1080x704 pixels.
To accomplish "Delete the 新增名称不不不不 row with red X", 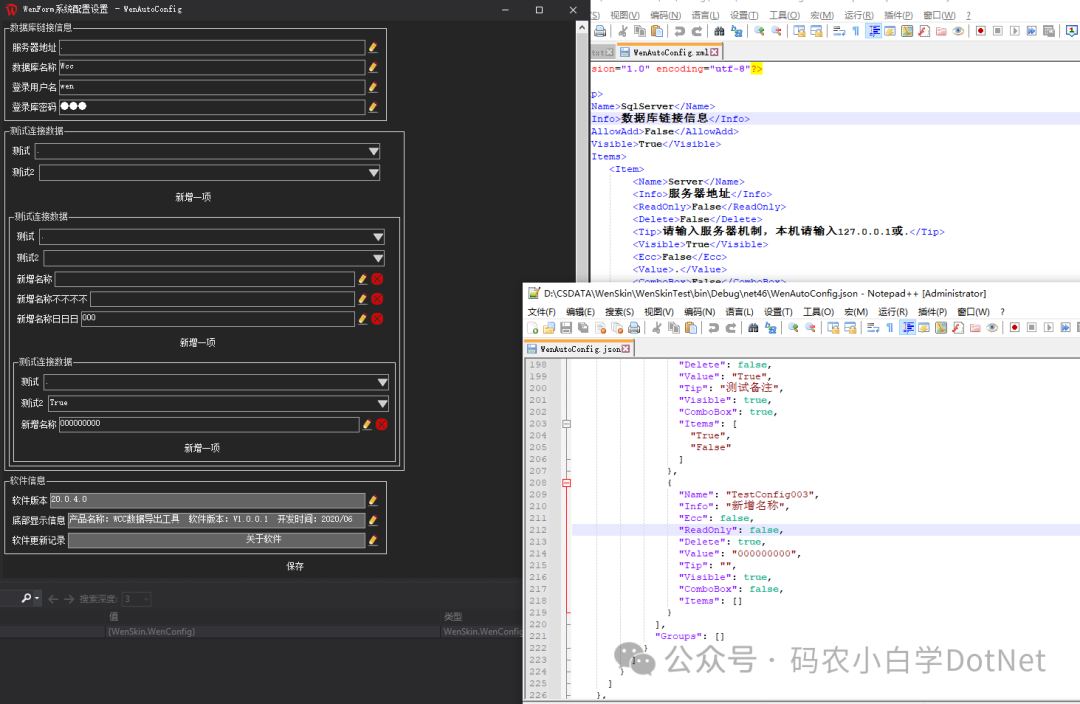I will point(377,299).
